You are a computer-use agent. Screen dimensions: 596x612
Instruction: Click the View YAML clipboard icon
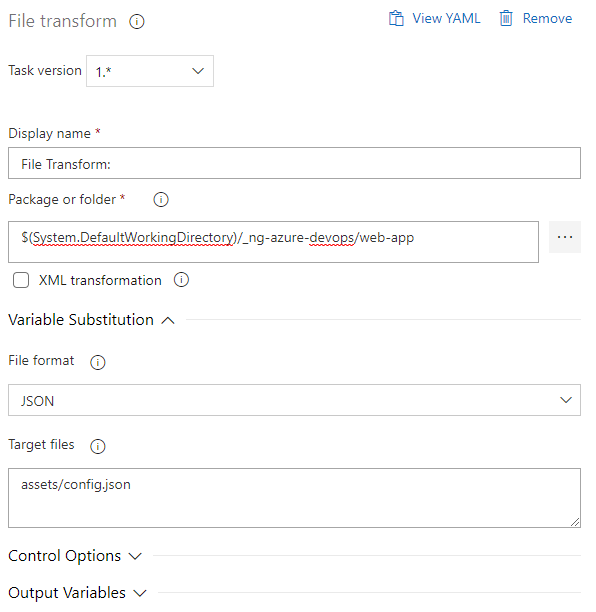(x=396, y=18)
